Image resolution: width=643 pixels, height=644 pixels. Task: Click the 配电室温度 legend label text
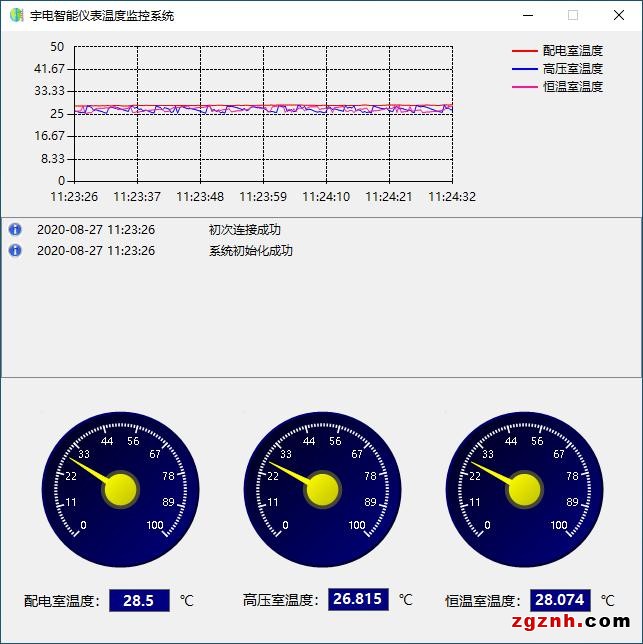(572, 51)
